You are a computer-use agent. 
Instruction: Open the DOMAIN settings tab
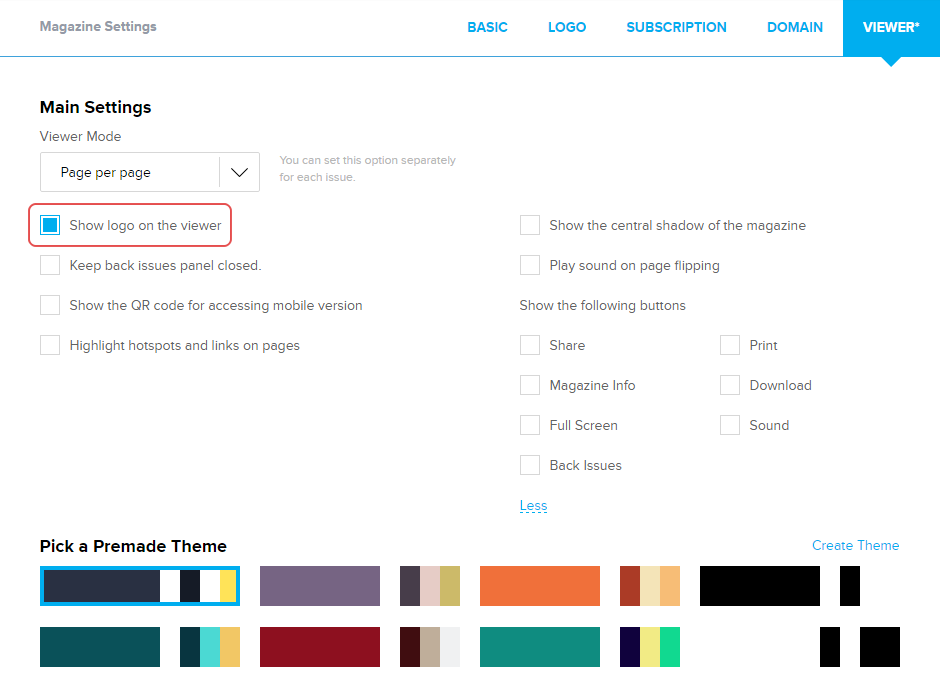tap(795, 27)
